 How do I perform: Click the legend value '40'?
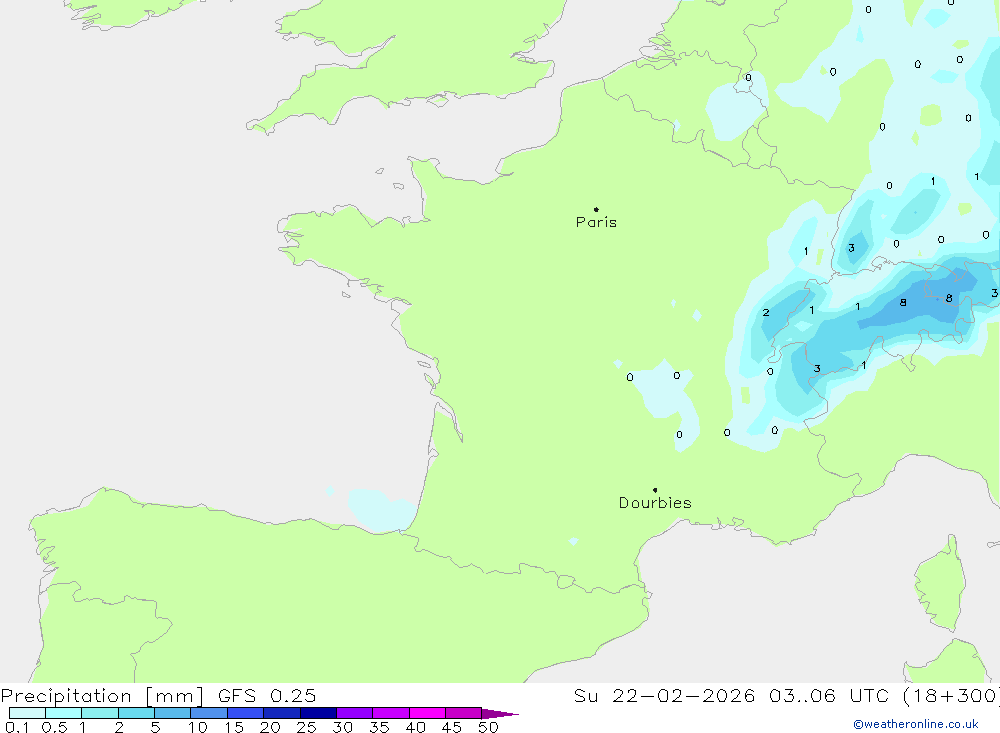[416, 727]
